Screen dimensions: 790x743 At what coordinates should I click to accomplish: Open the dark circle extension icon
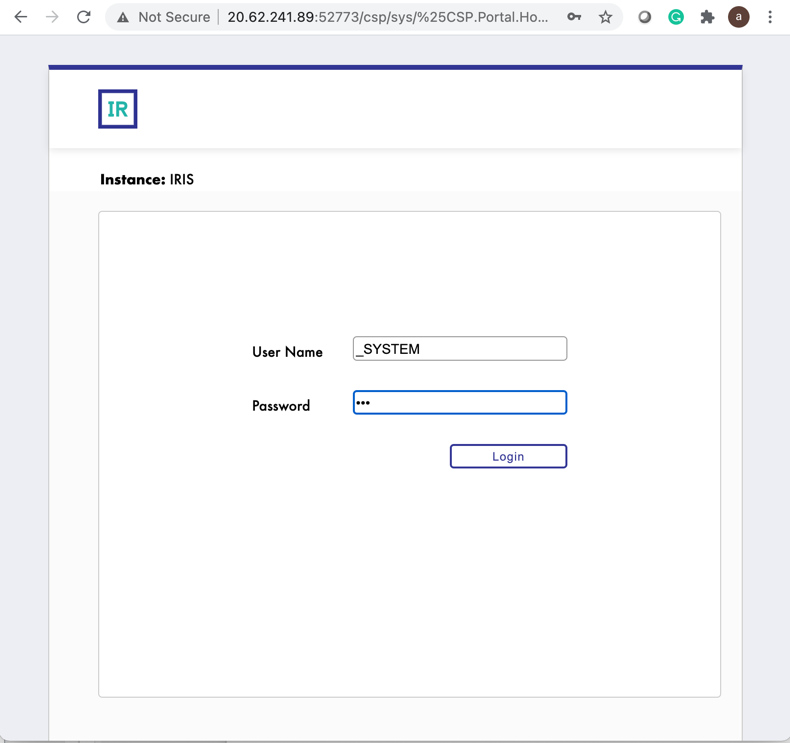tap(645, 17)
